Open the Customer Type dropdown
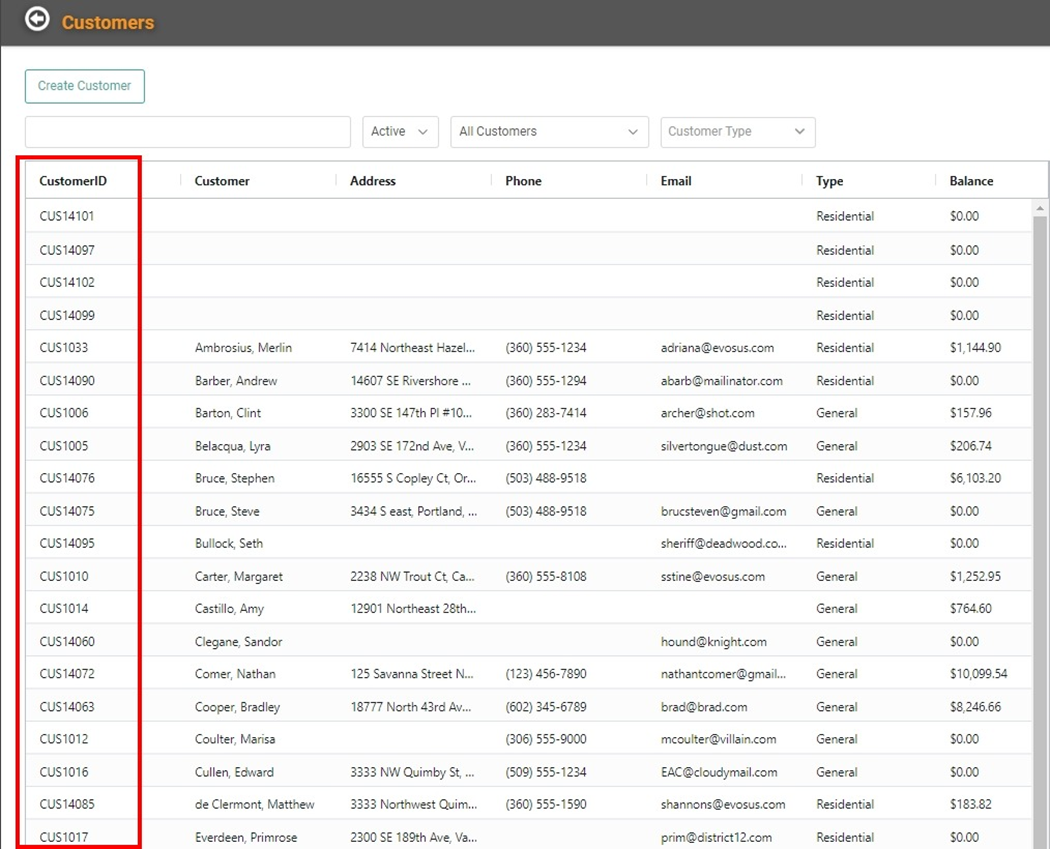This screenshot has width=1050, height=849. click(737, 132)
